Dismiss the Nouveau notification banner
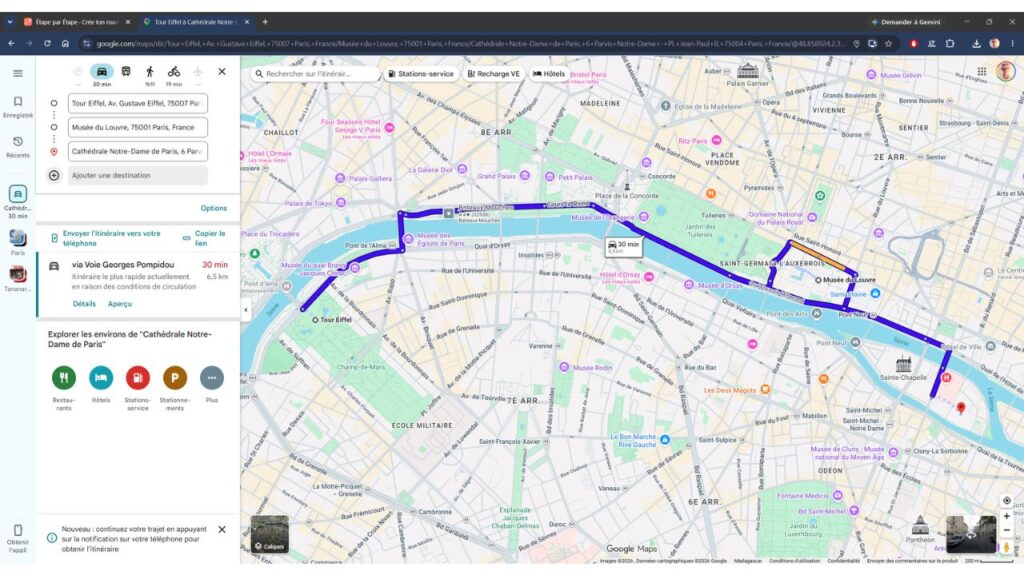 222,529
